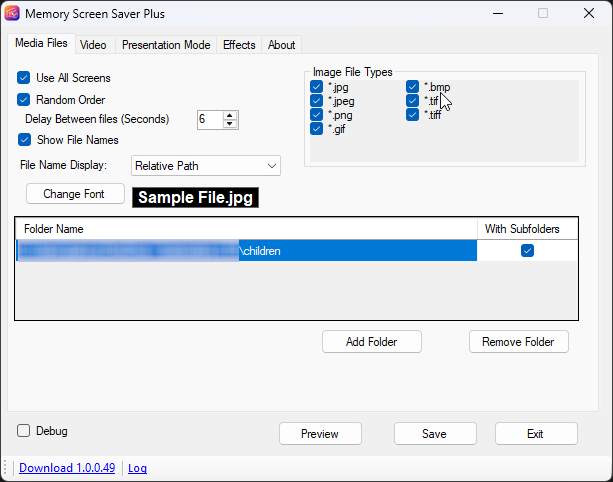This screenshot has width=613, height=482.
Task: Click the With Subfolders column header
Action: [x=527, y=229]
